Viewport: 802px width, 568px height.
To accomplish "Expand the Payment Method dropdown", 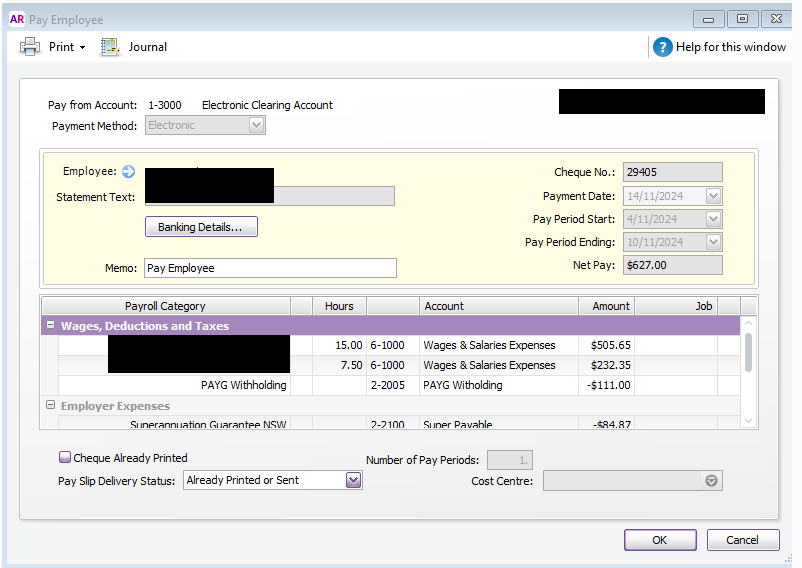I will click(256, 125).
